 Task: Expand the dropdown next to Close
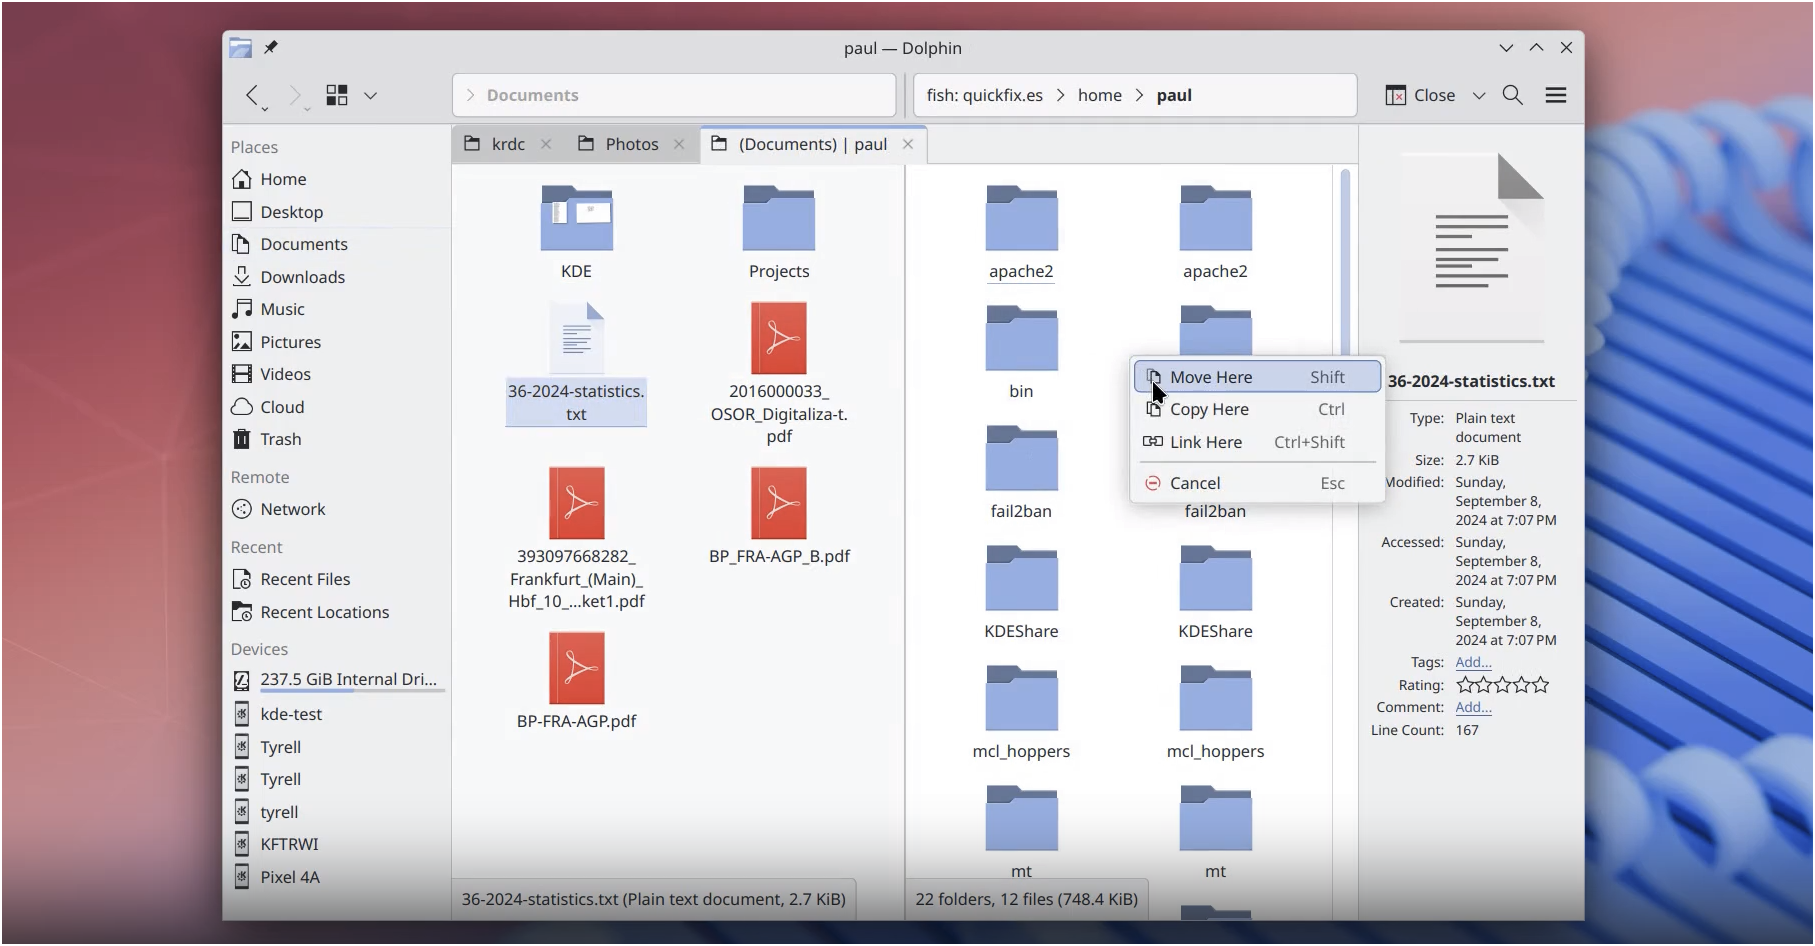(x=1479, y=96)
